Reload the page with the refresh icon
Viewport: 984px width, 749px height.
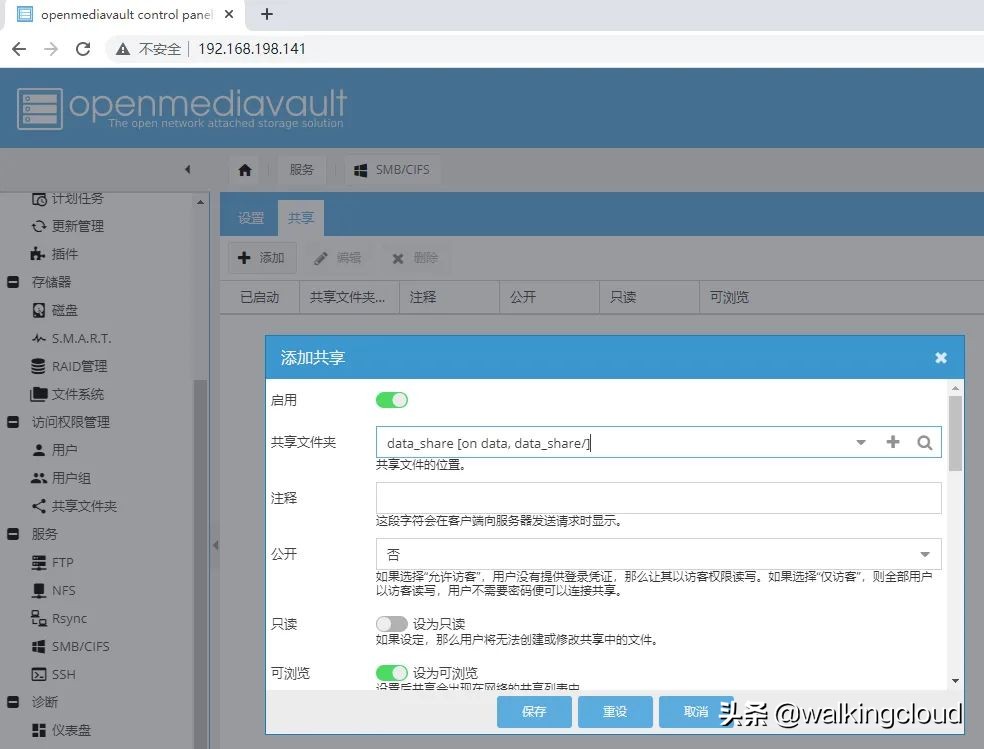click(83, 49)
